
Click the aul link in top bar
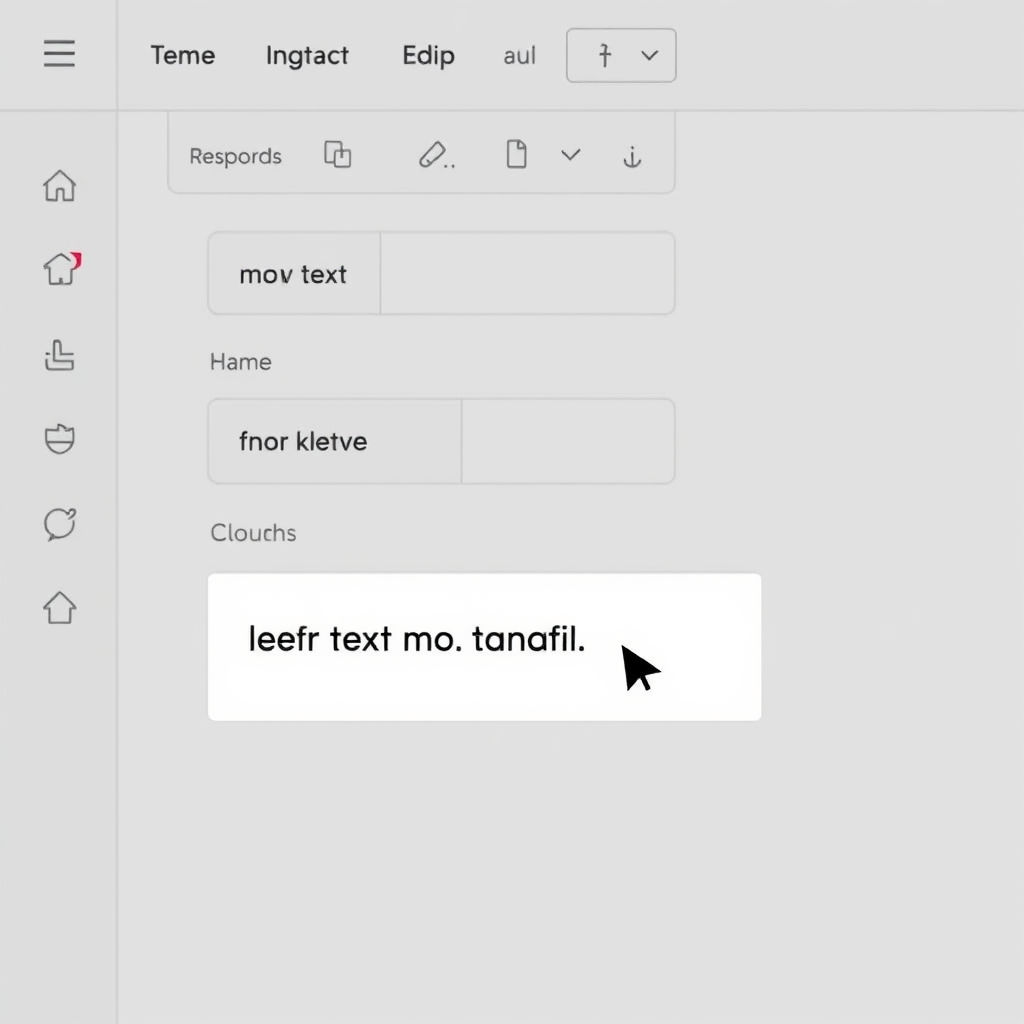(519, 56)
